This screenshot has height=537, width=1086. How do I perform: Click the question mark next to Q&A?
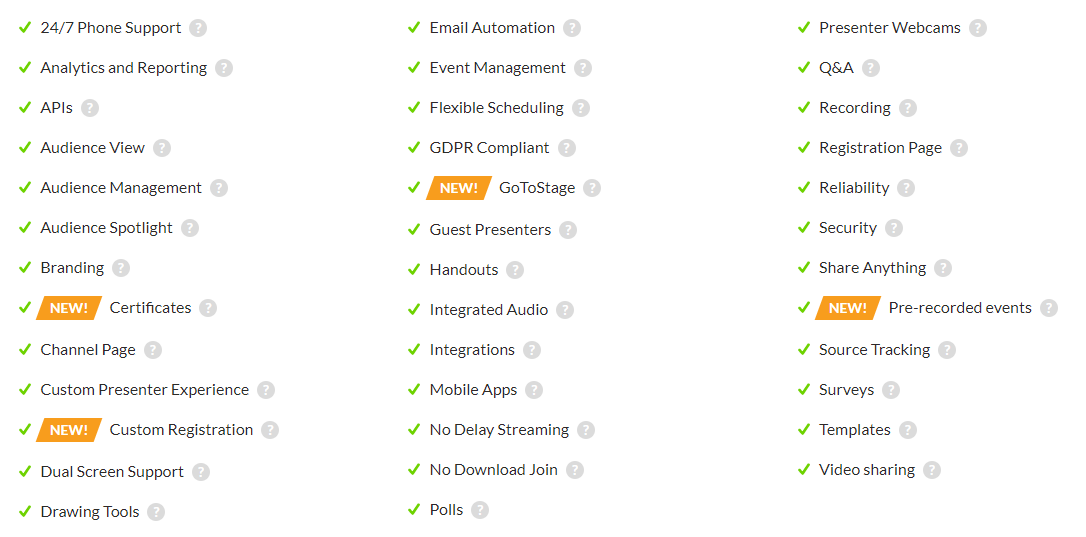coord(871,68)
